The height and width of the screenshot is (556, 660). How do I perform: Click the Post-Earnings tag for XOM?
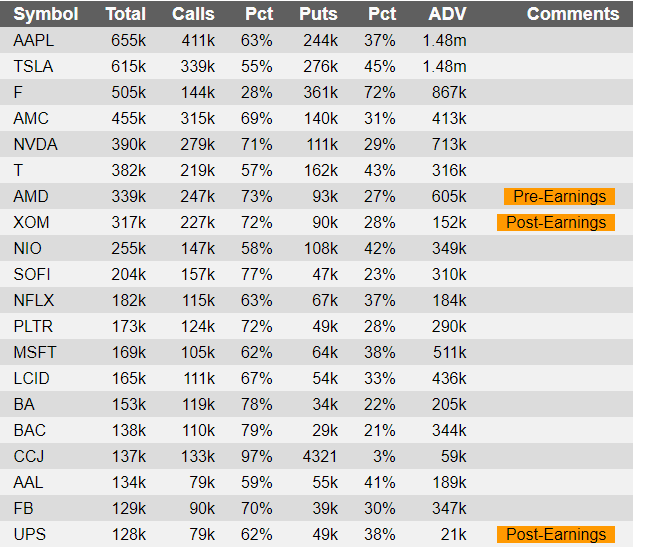[x=556, y=223]
